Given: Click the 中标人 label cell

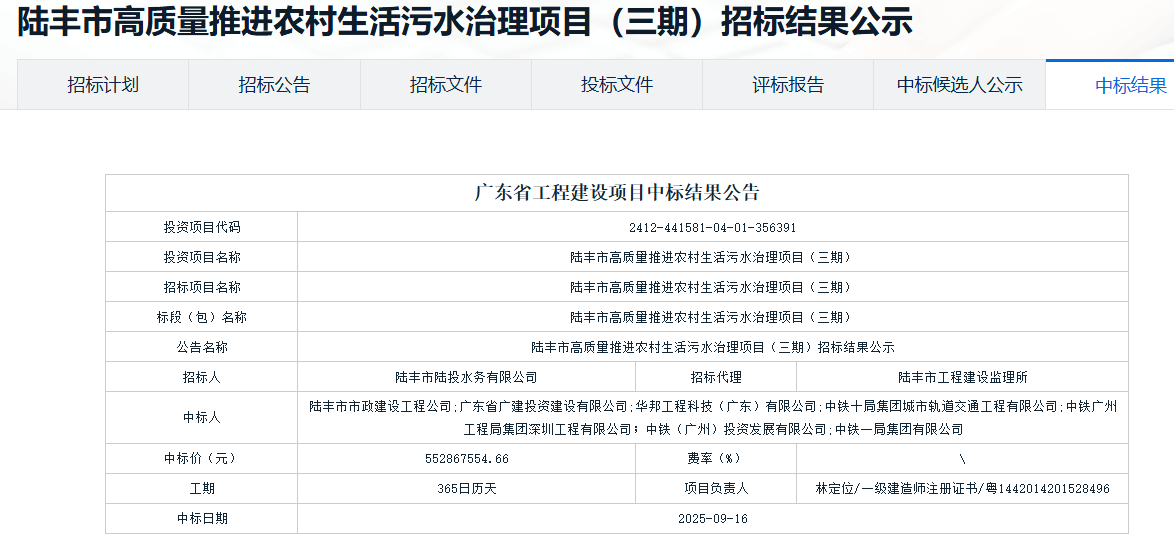Looking at the screenshot, I should 202,417.
